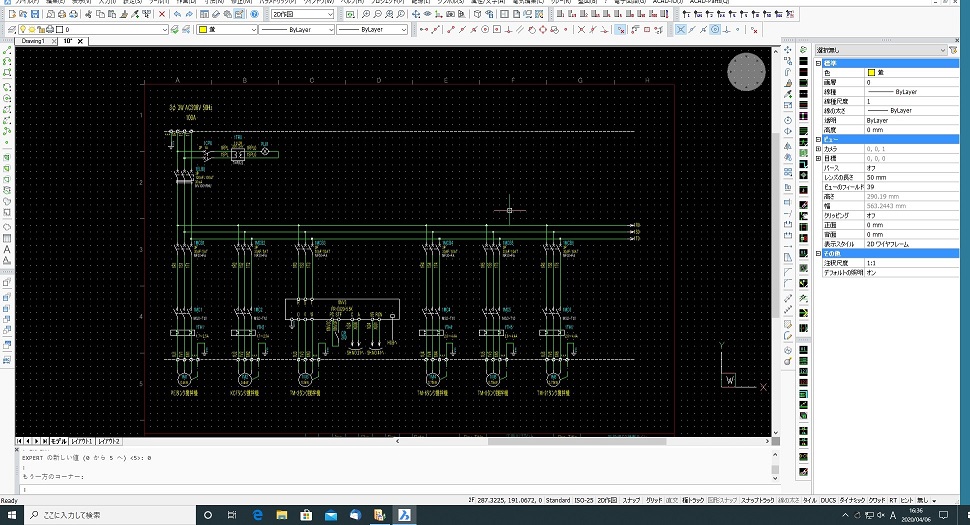
Task: Click the Zoom In magnifier icon
Action: 366,14
